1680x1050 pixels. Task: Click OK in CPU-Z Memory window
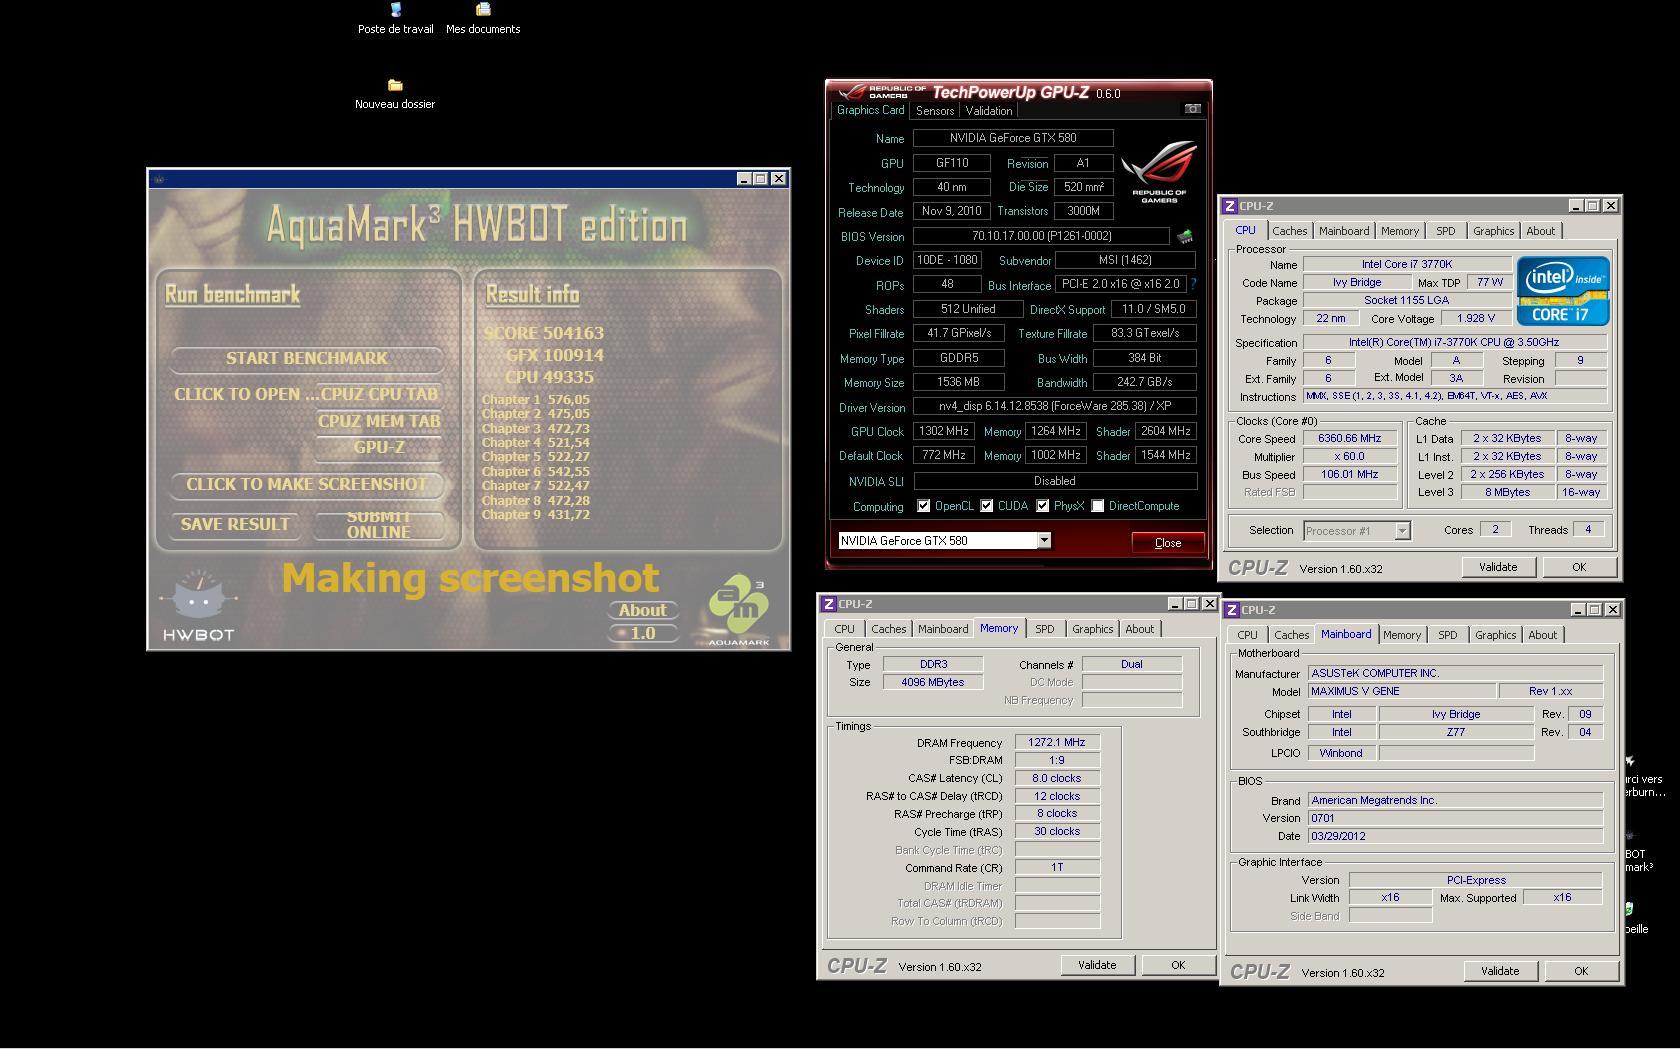point(1177,965)
